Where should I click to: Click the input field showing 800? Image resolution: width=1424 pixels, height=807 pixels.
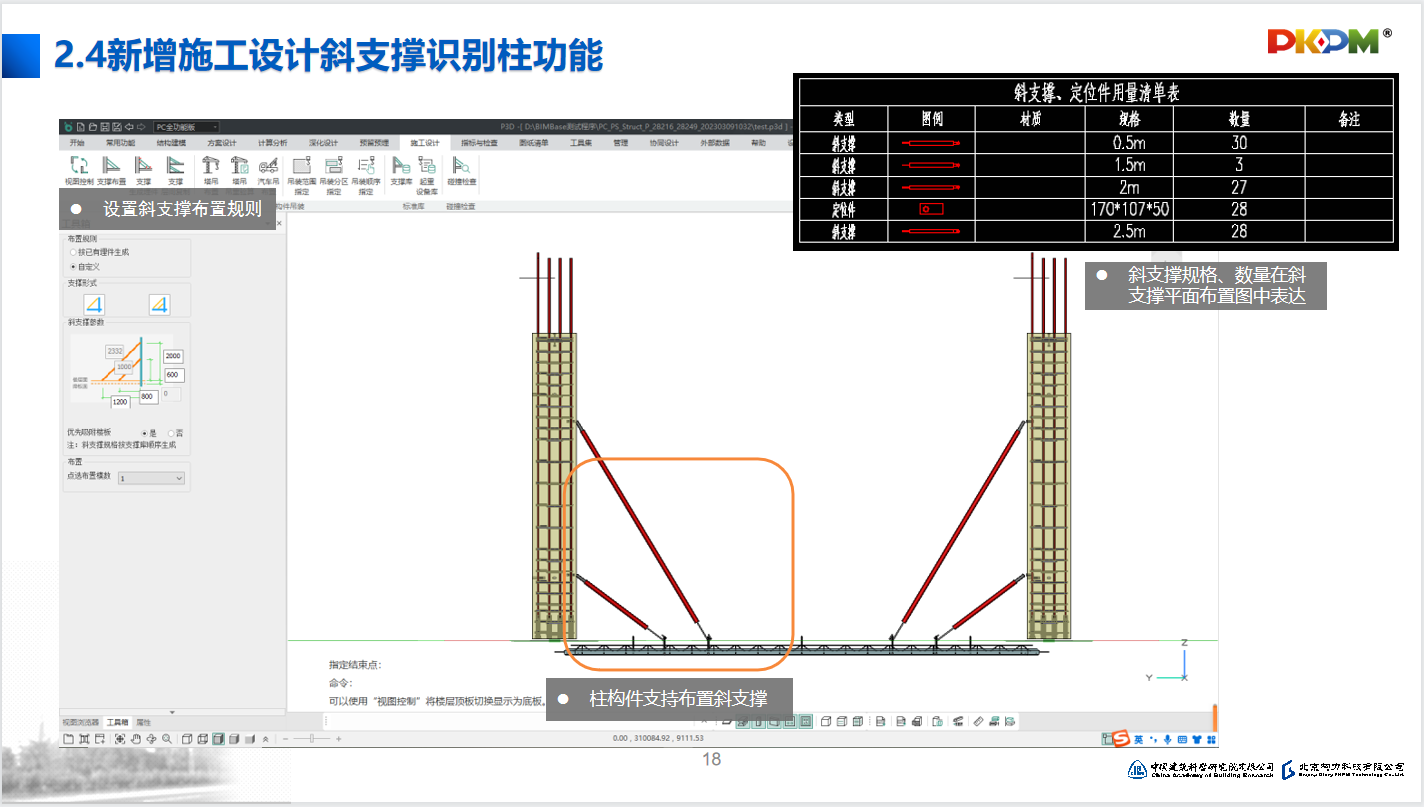click(147, 397)
